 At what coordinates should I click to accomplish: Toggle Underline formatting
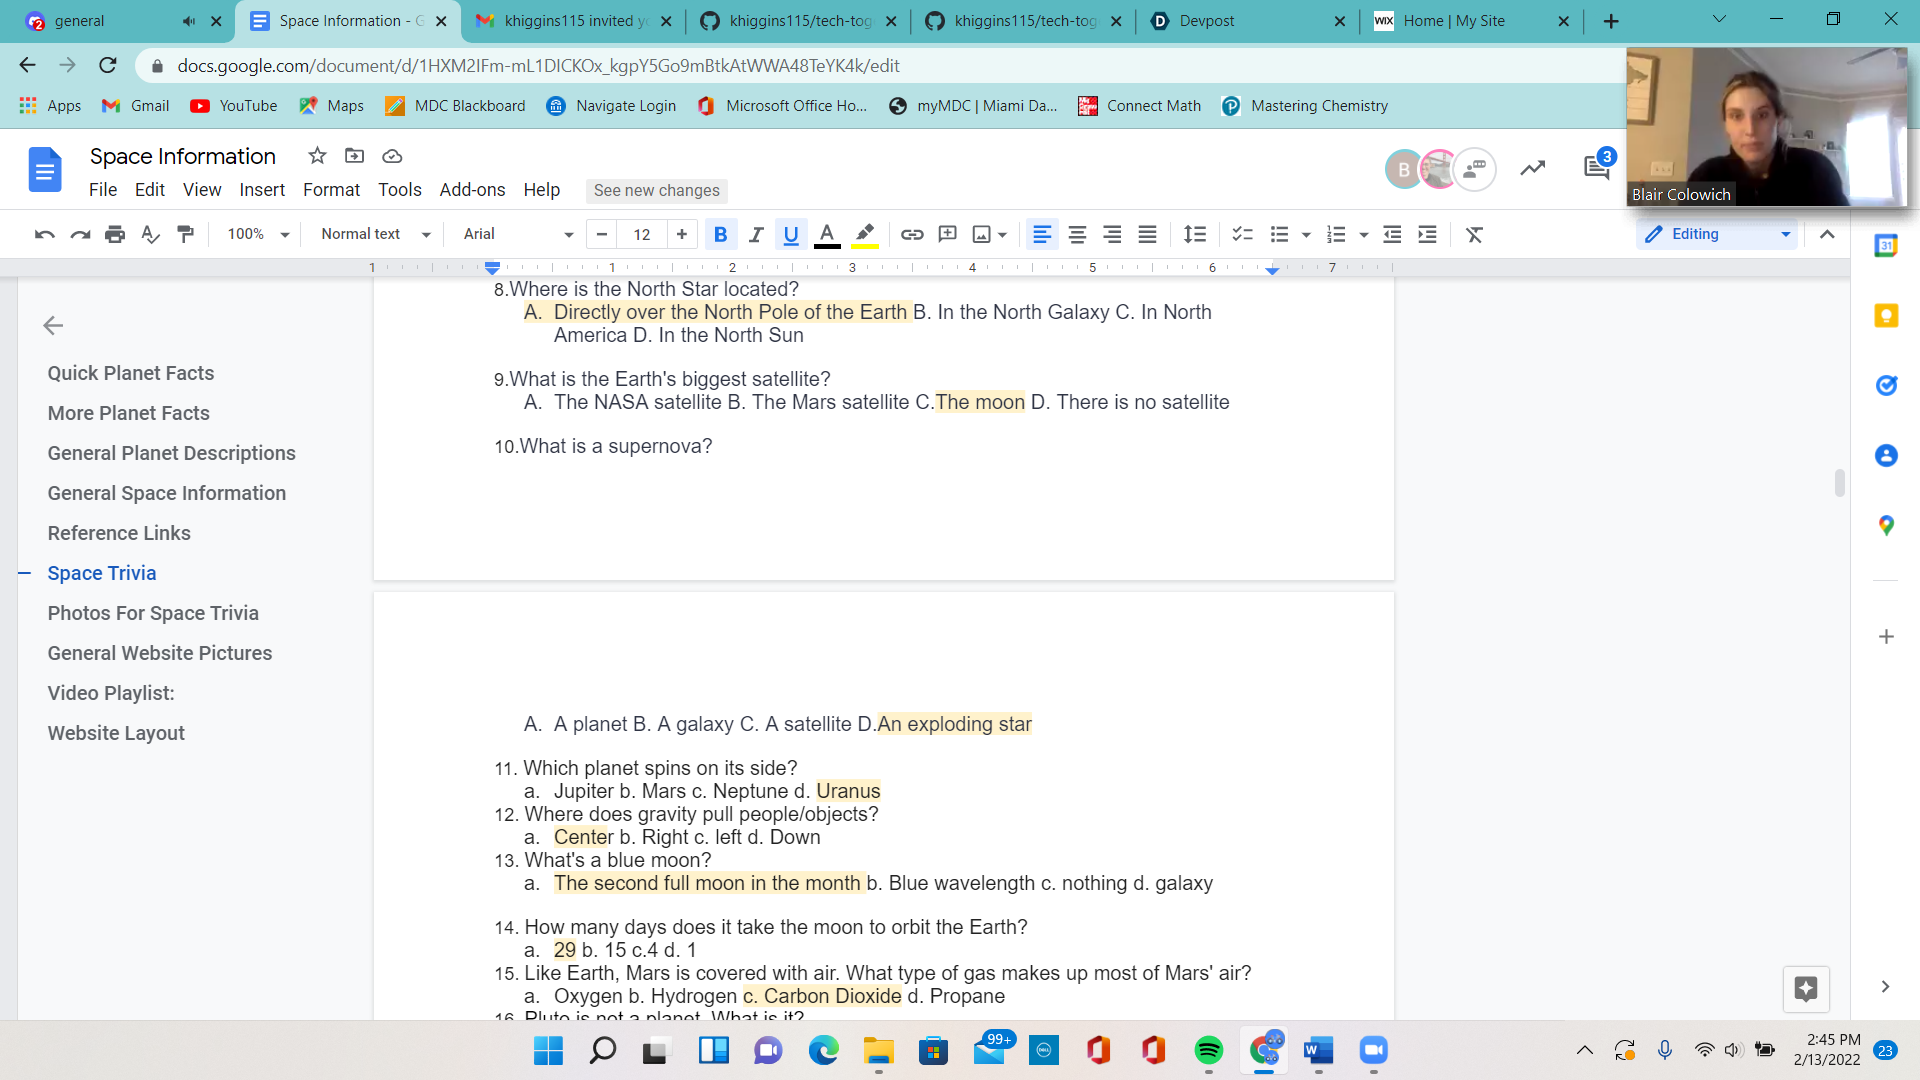(x=791, y=234)
